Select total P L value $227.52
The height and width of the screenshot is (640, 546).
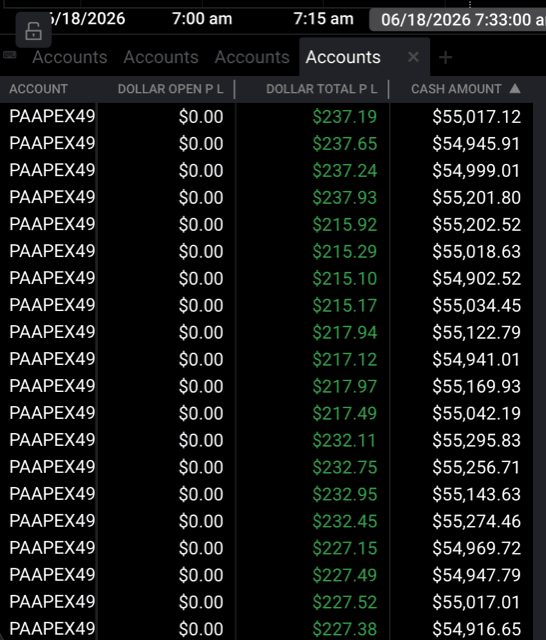pos(345,602)
